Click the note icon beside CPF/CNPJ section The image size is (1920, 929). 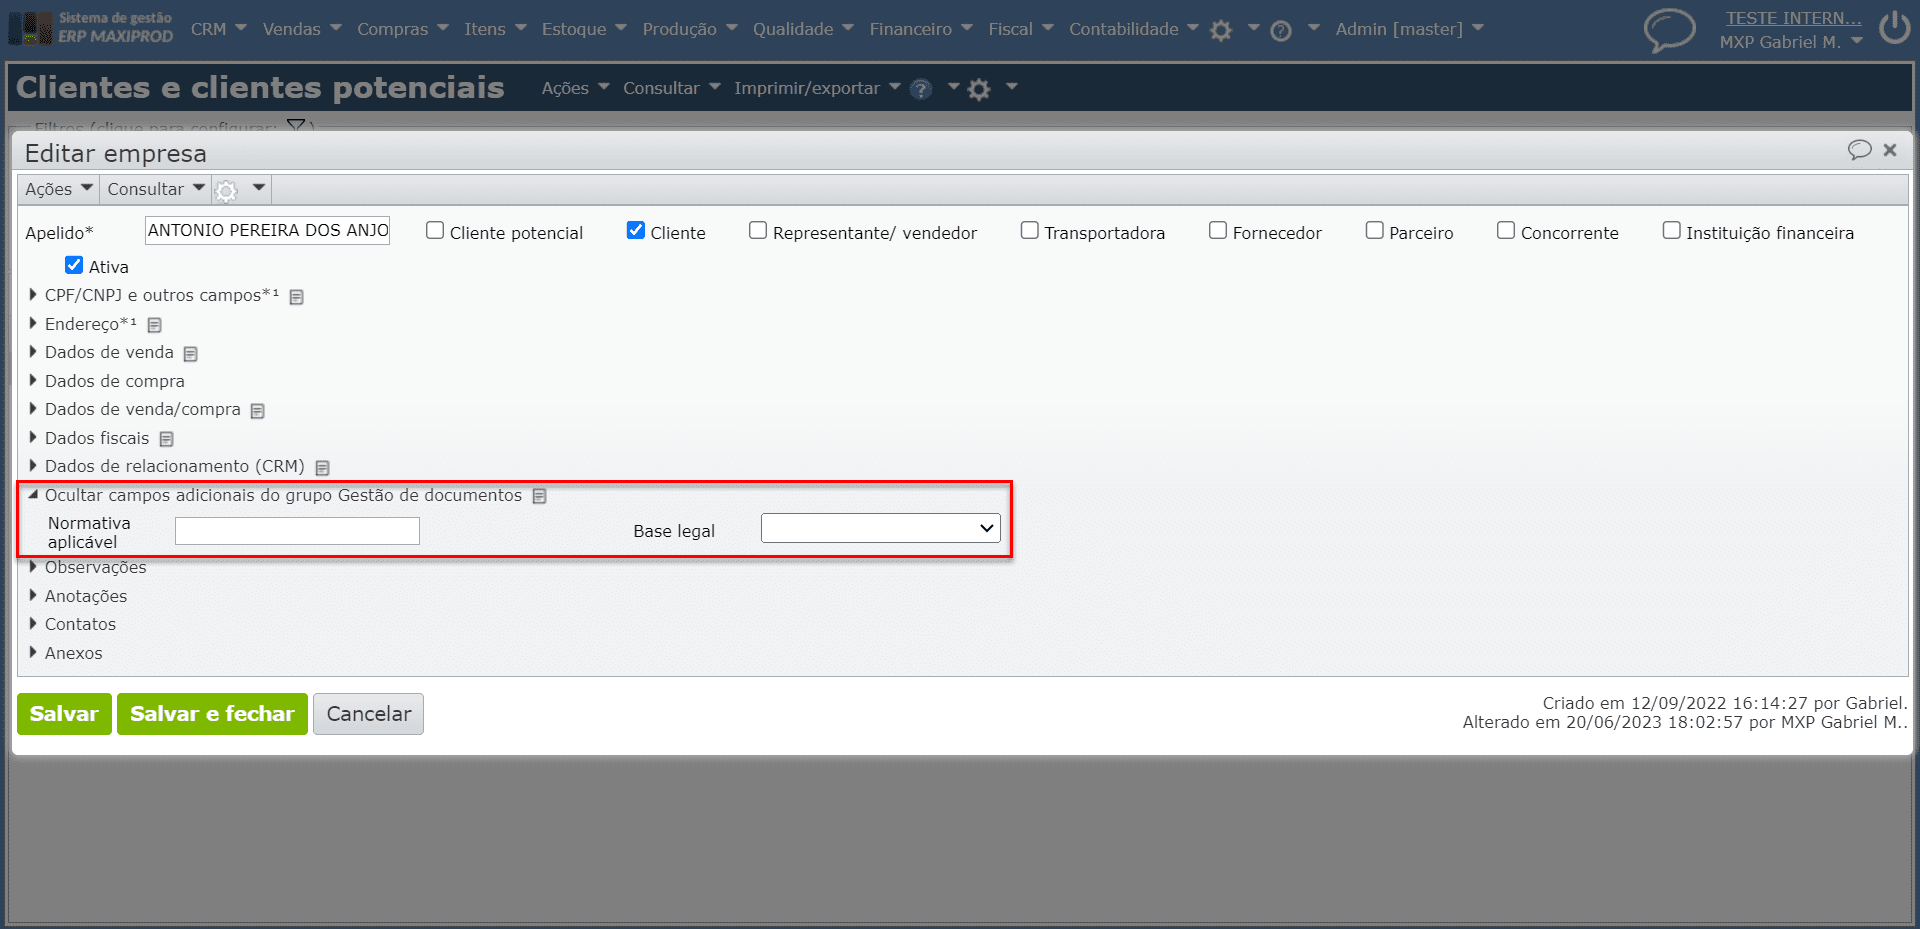point(297,297)
